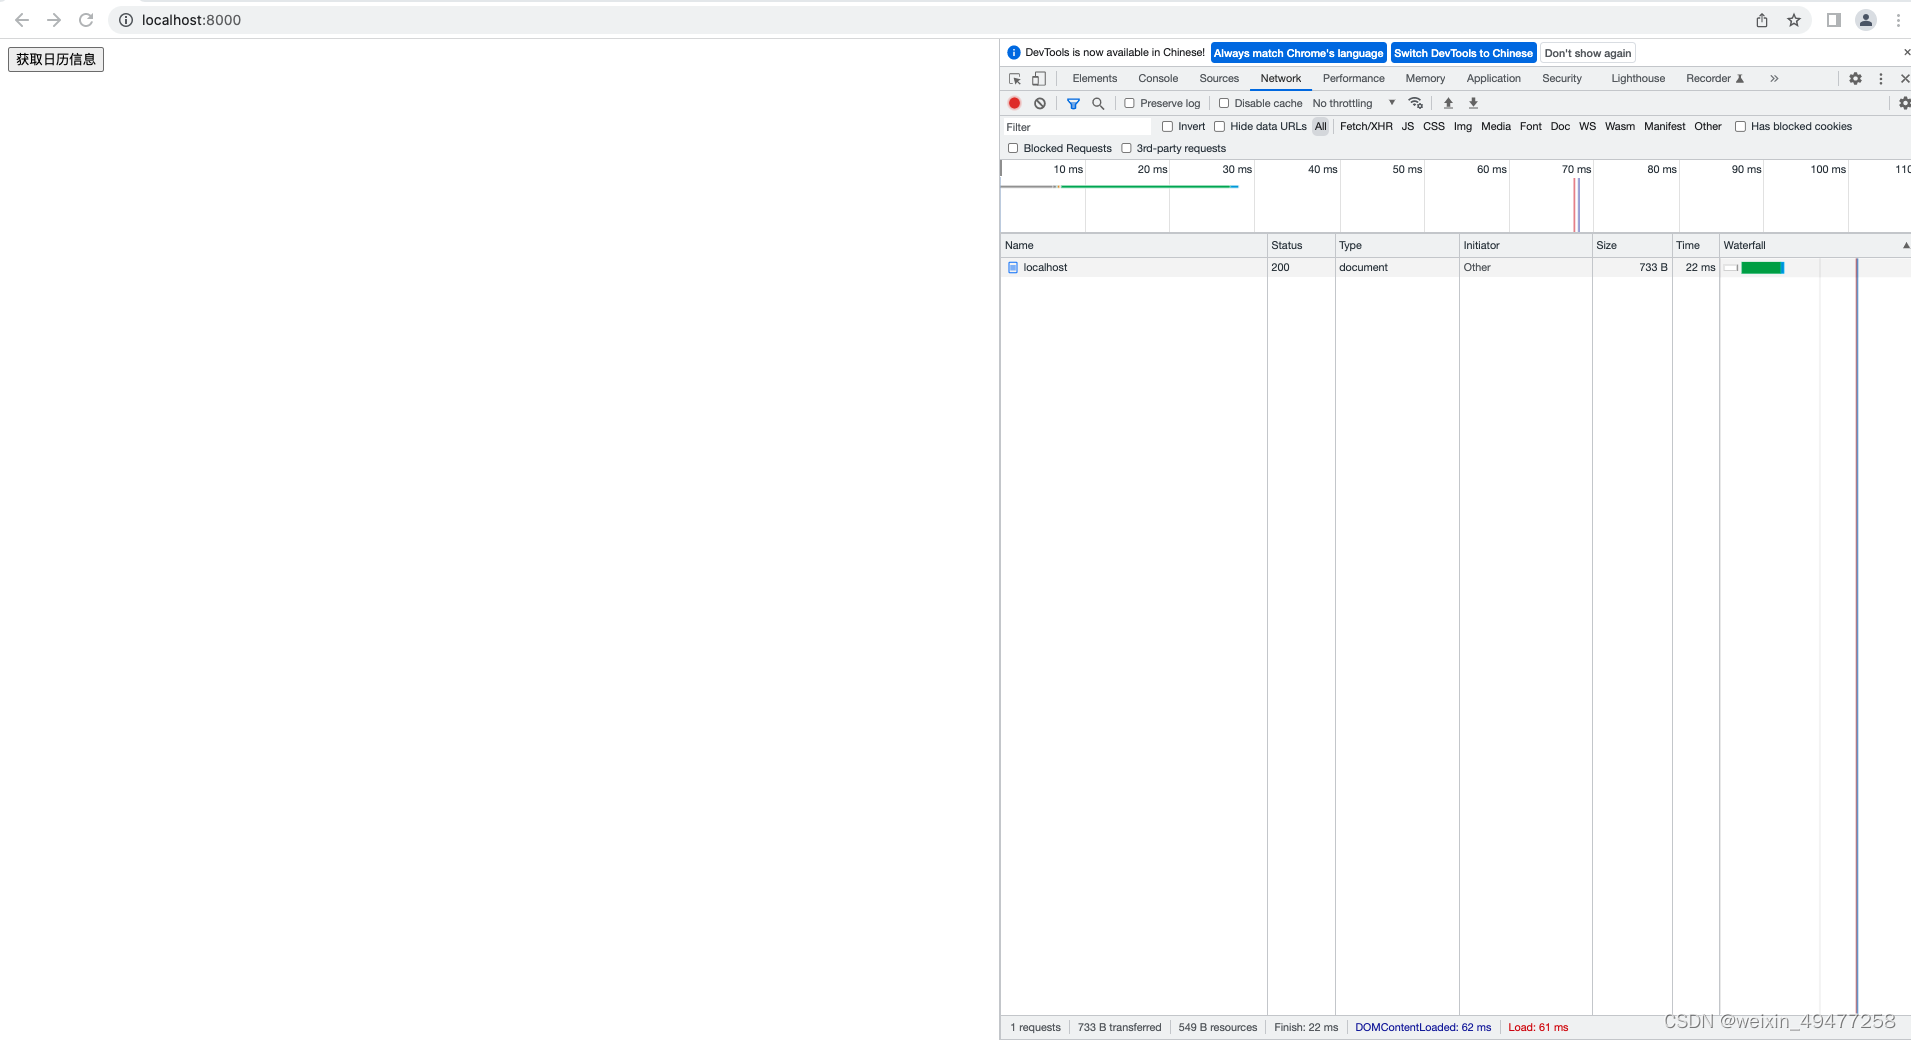Toggle the network filter funnel icon
The height and width of the screenshot is (1040, 1911).
[x=1073, y=103]
